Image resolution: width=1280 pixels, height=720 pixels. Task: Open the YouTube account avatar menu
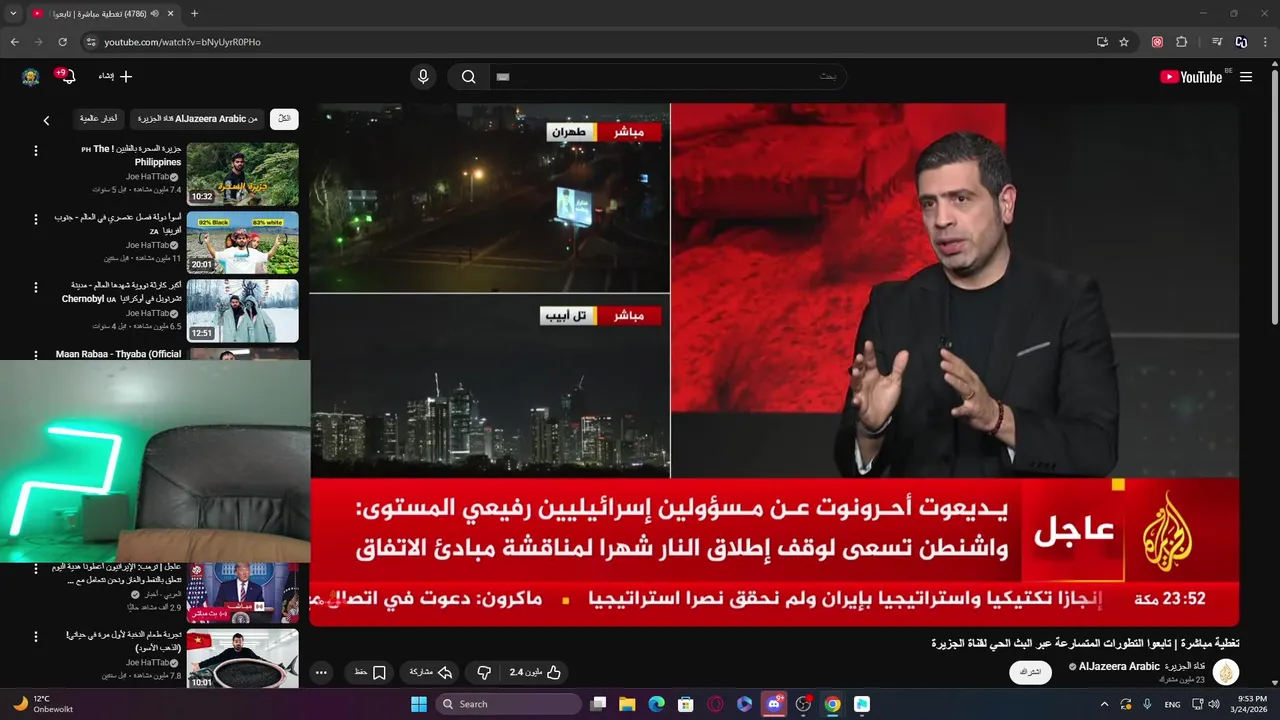point(31,77)
